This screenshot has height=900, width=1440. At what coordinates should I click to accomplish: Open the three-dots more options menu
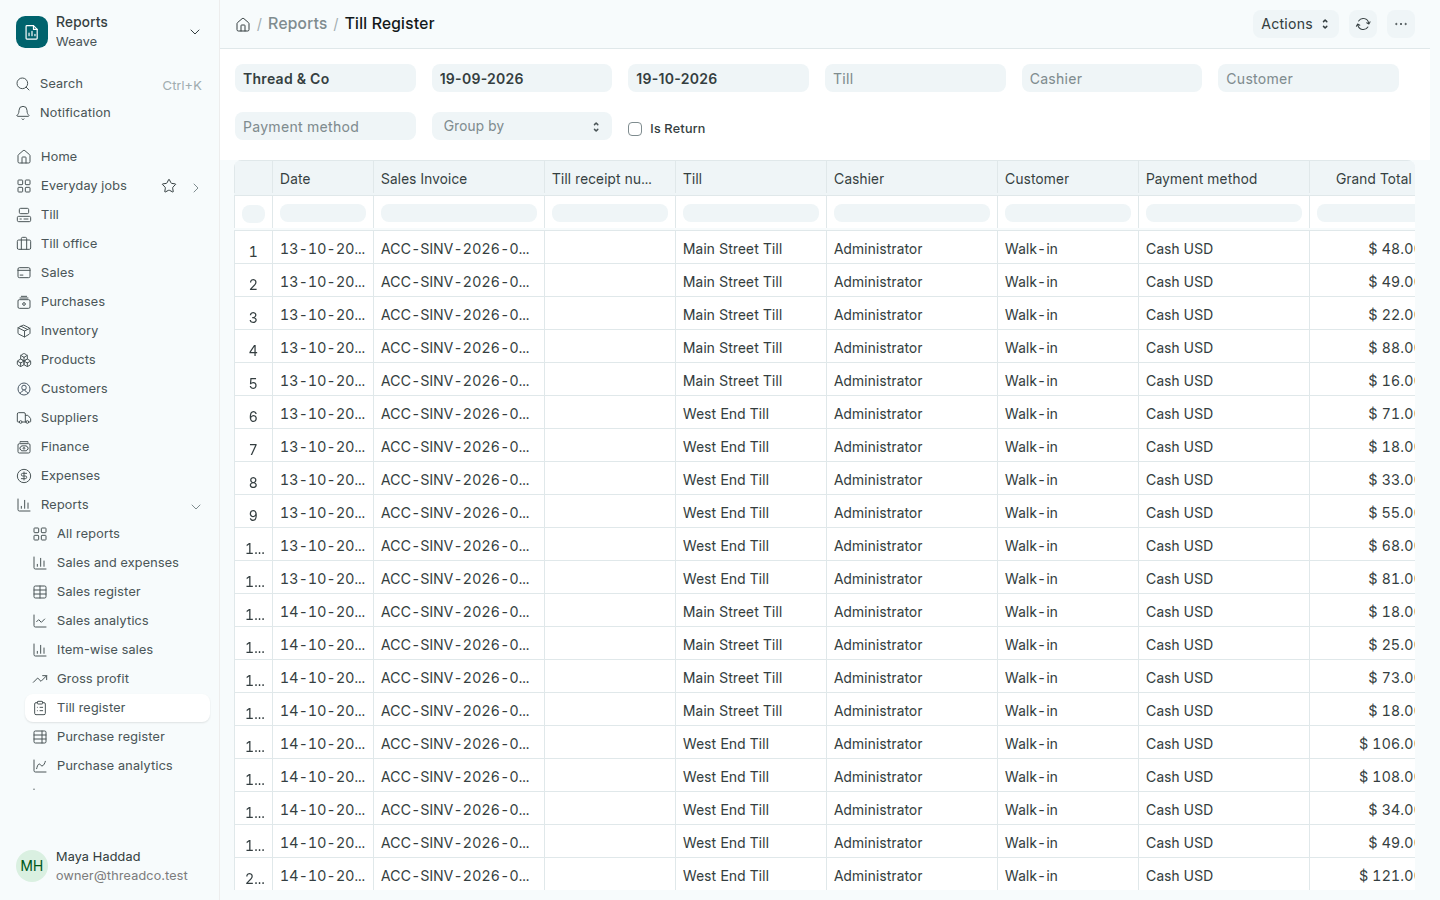(x=1401, y=24)
